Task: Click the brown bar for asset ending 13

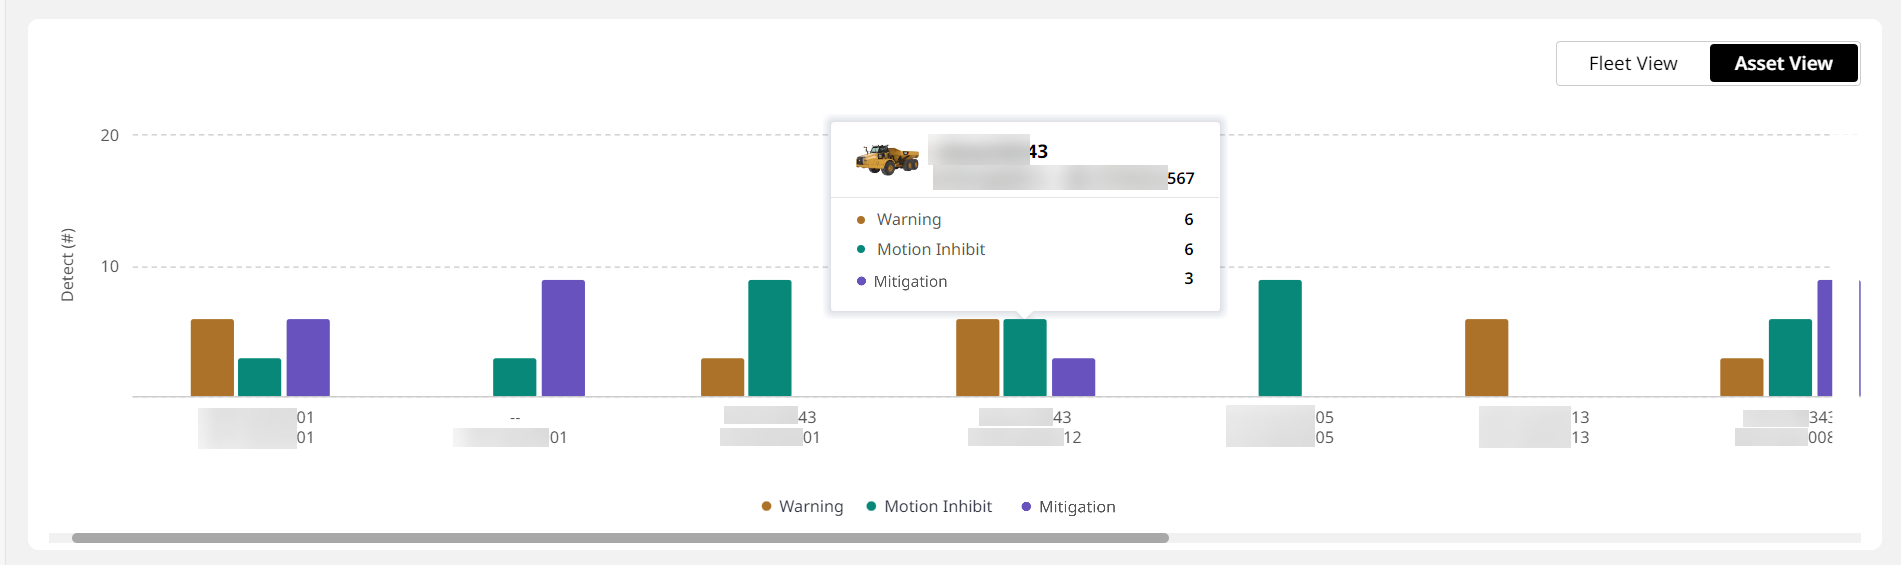Action: (x=1486, y=358)
